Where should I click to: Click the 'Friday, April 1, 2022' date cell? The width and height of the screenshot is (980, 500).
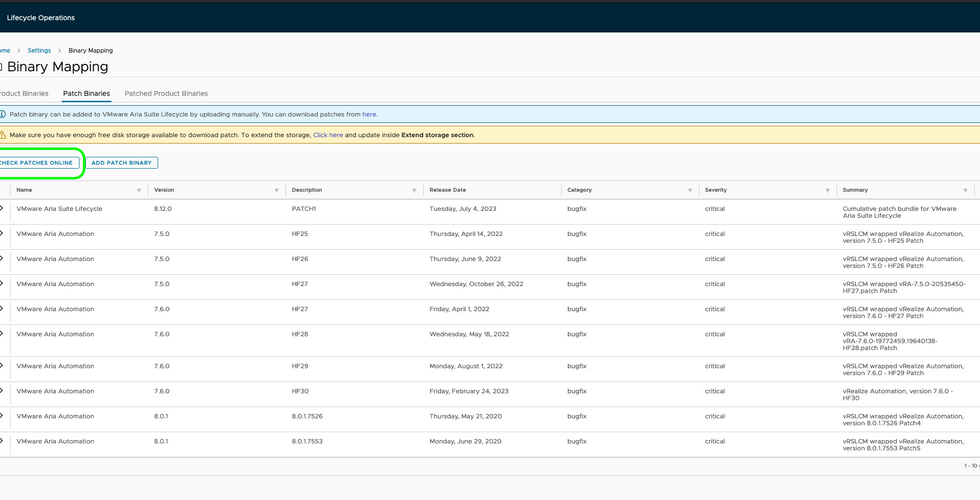click(459, 309)
